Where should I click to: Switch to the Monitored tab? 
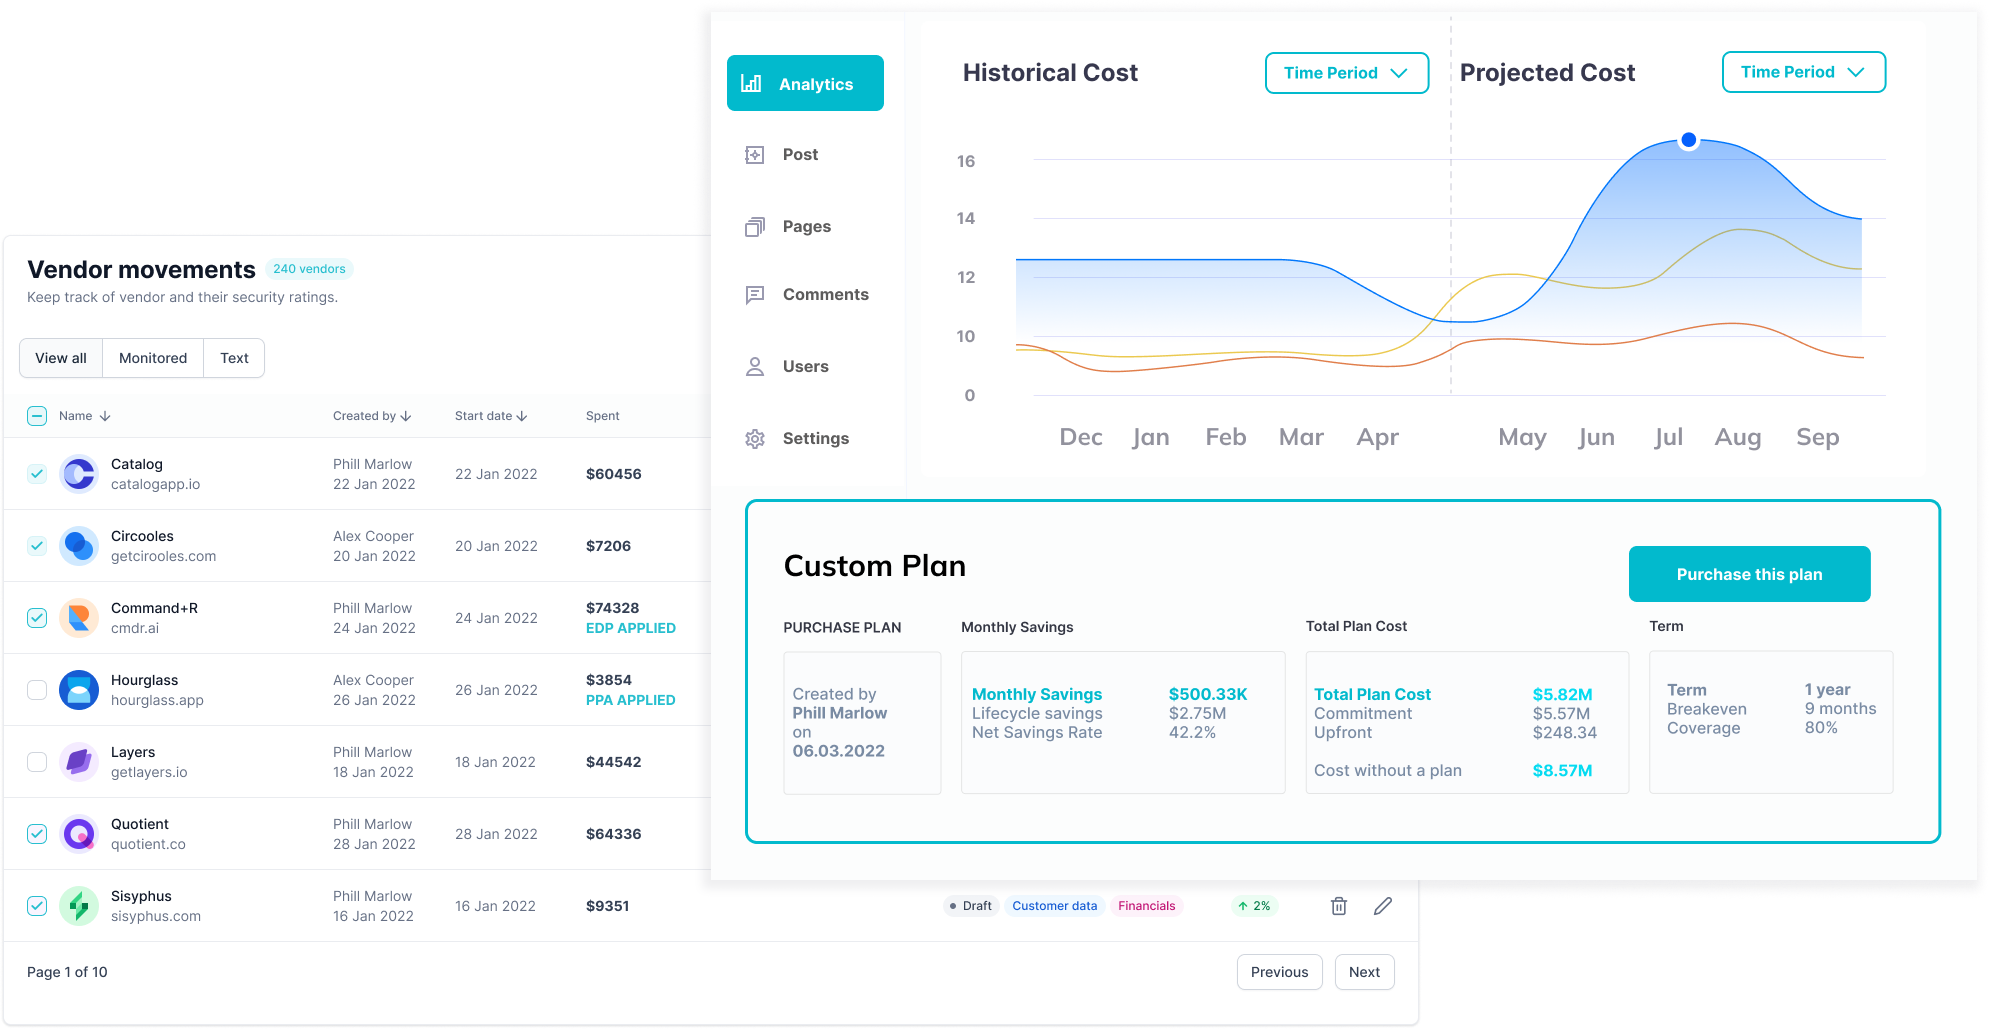click(x=153, y=358)
